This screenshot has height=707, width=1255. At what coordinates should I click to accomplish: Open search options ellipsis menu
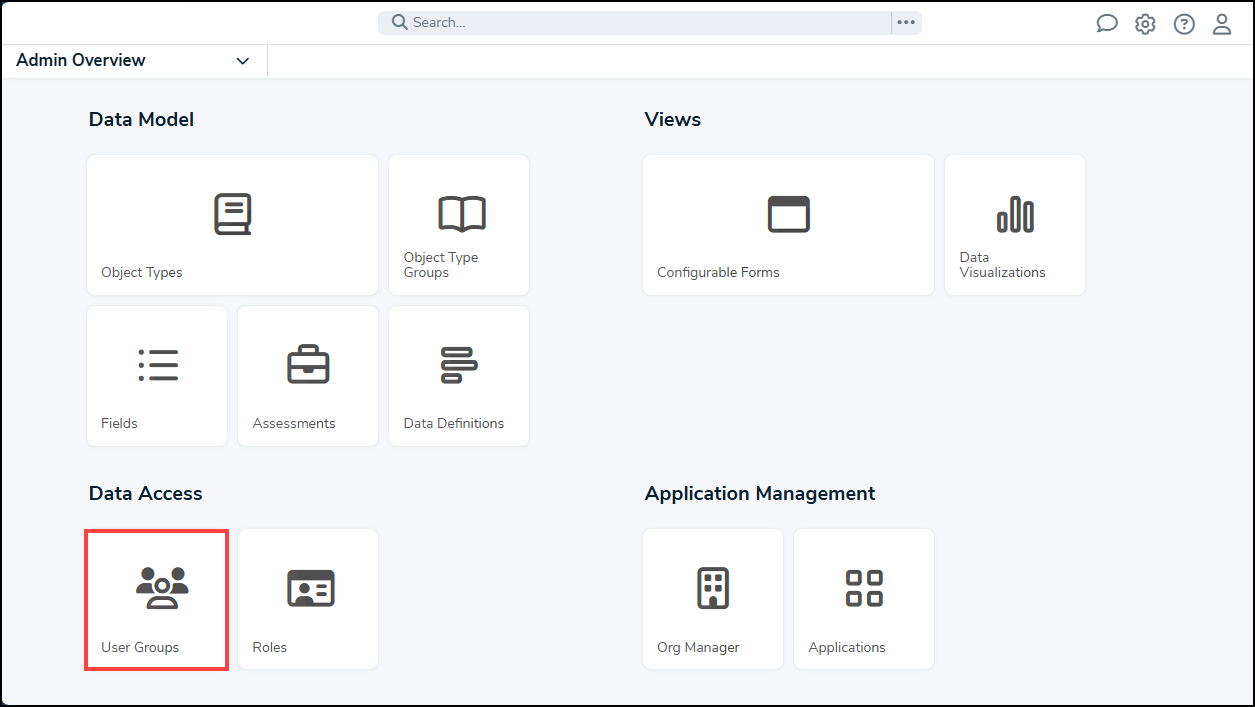tap(906, 23)
